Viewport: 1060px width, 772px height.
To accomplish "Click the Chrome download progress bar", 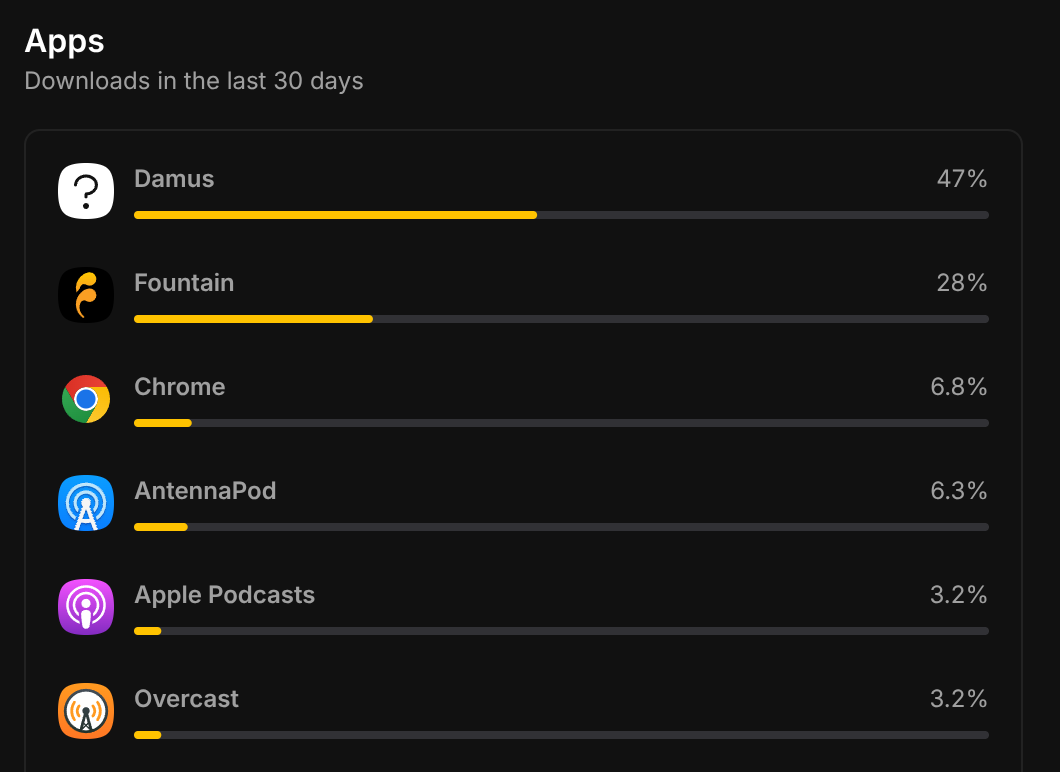I will pyautogui.click(x=561, y=423).
